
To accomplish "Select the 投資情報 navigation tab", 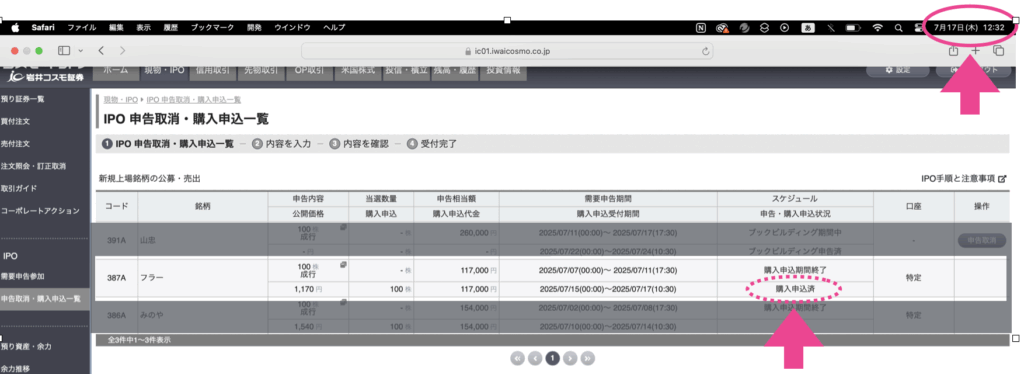I will point(503,71).
